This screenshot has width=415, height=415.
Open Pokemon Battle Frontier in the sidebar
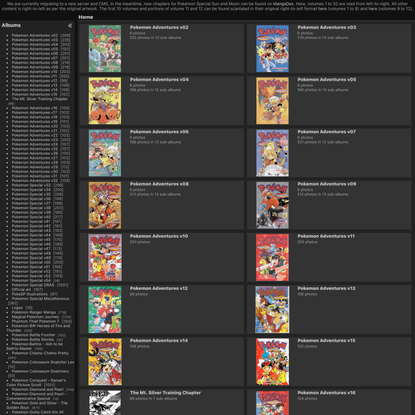tap(33, 335)
